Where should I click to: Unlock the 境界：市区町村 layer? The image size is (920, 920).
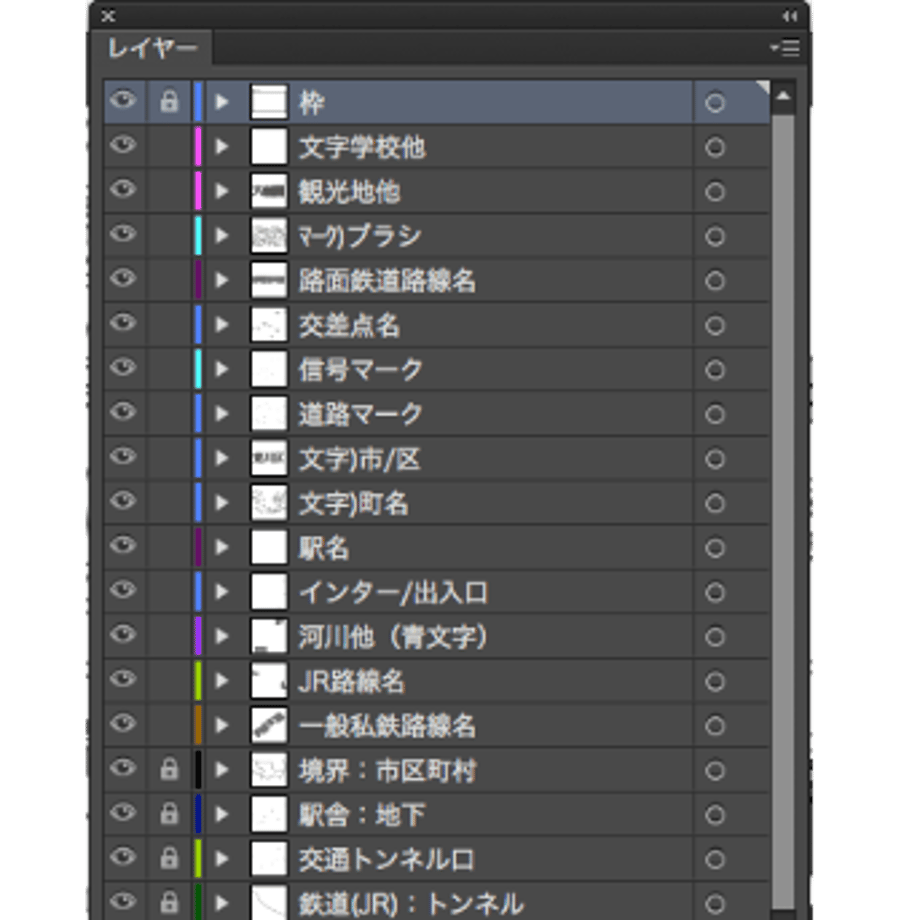(169, 769)
